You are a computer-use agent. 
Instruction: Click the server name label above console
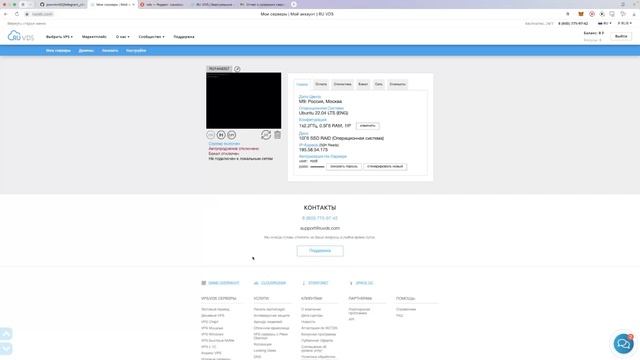(219, 69)
